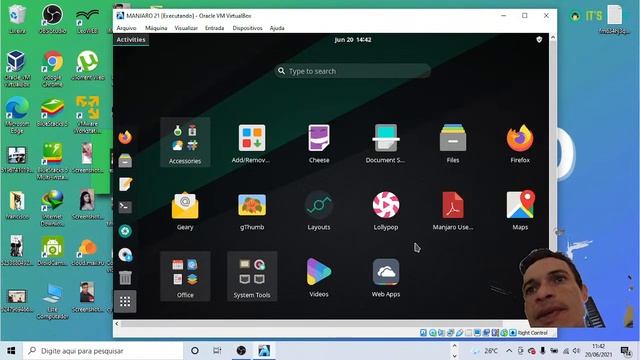This screenshot has height=360, width=640.
Task: Click VirtualBox horizontal scrollbar left arrow
Action: (x=117, y=324)
